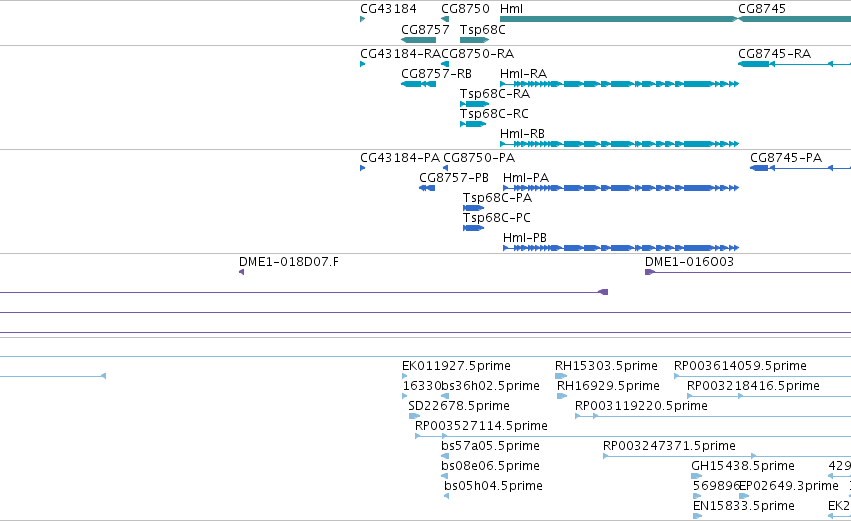Screen dimensions: 851x521
Task: Select the CG8745-PA protein label
Action: pyautogui.click(x=786, y=158)
